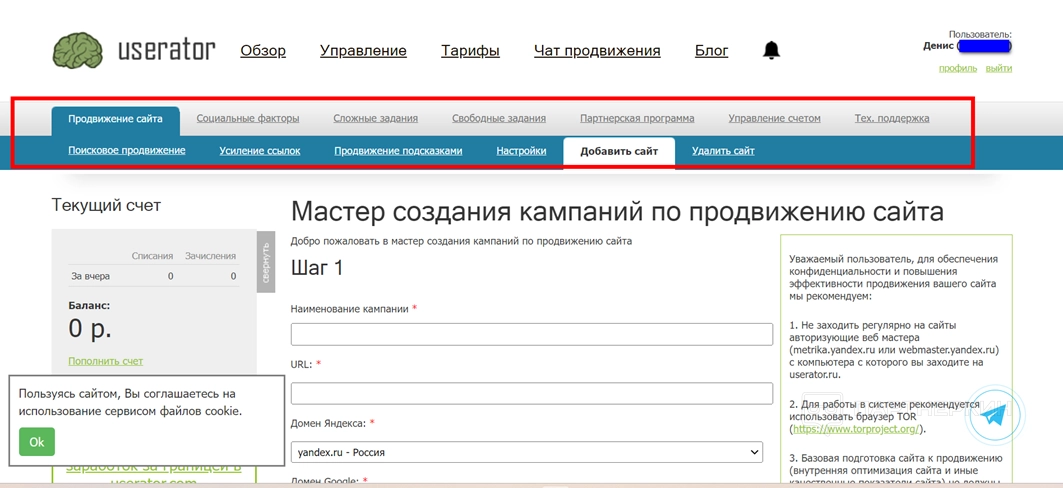Click the Баланс 0 р. amount

coord(90,329)
